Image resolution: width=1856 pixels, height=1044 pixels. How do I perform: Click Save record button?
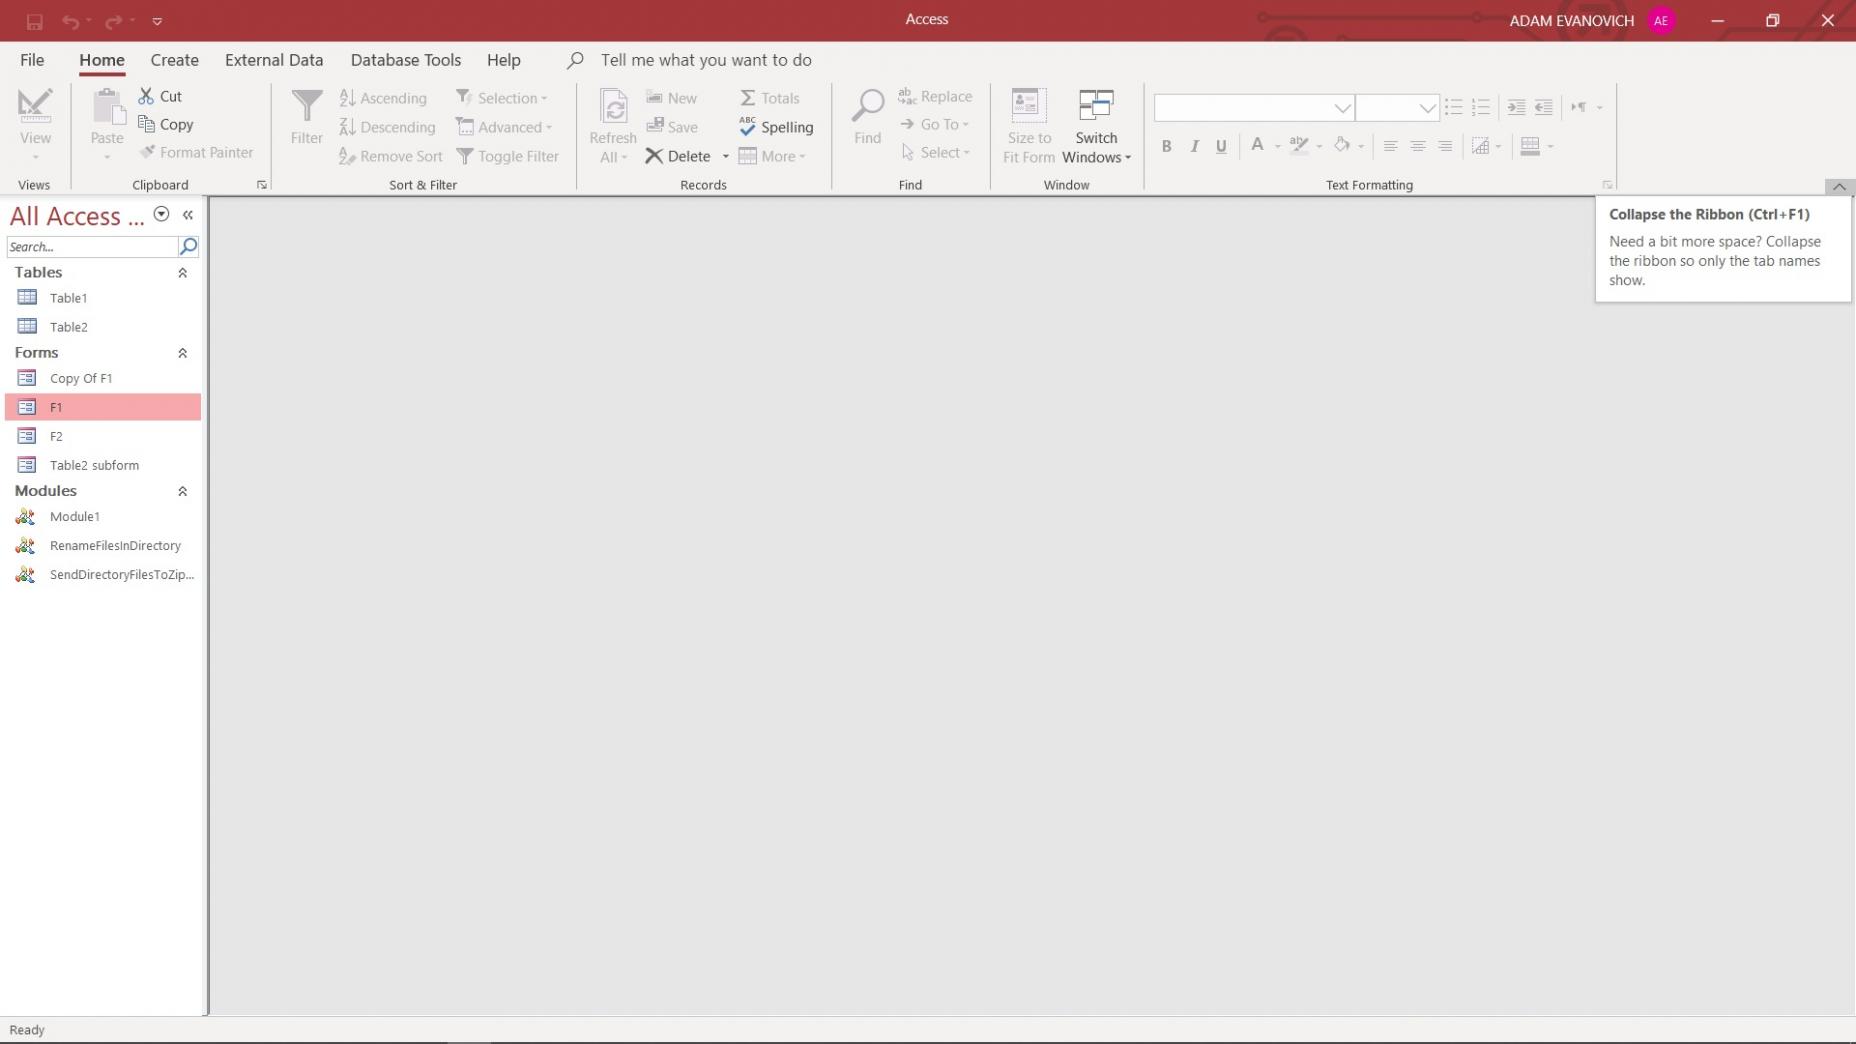[x=672, y=127]
